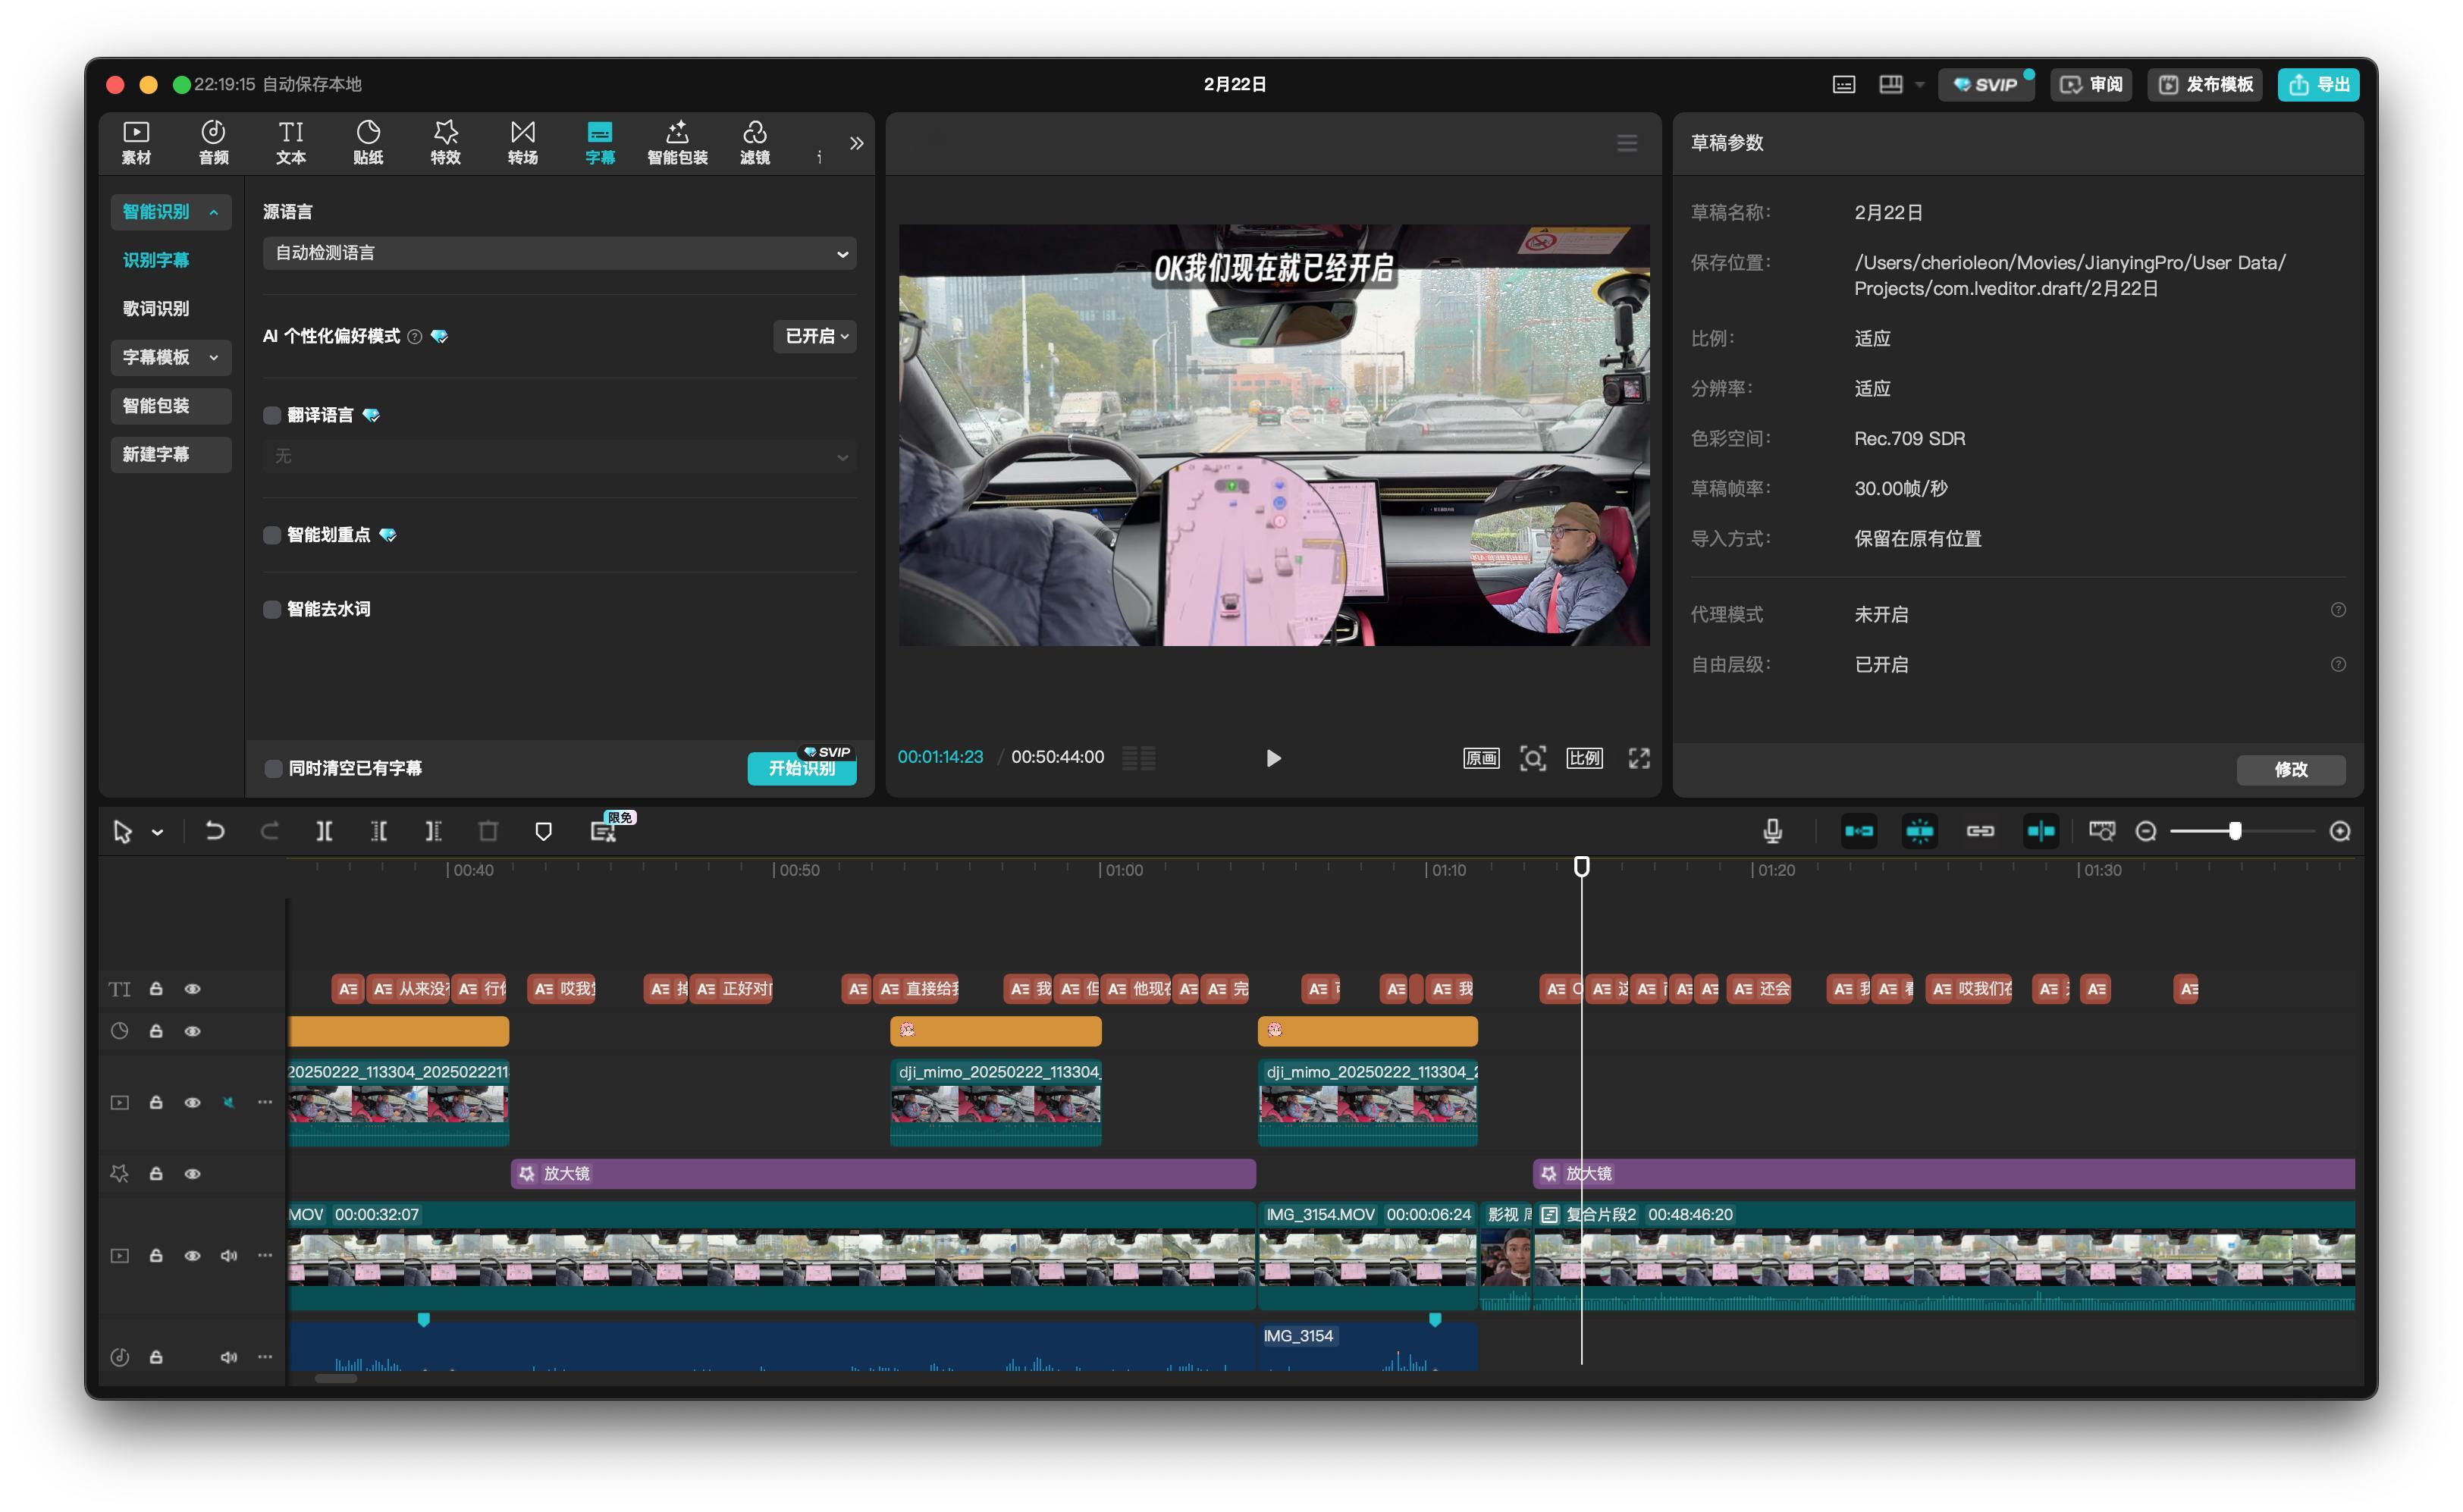Screen dimensions: 2463x1512
Task: Open the 特效 effects tab
Action: pos(445,143)
